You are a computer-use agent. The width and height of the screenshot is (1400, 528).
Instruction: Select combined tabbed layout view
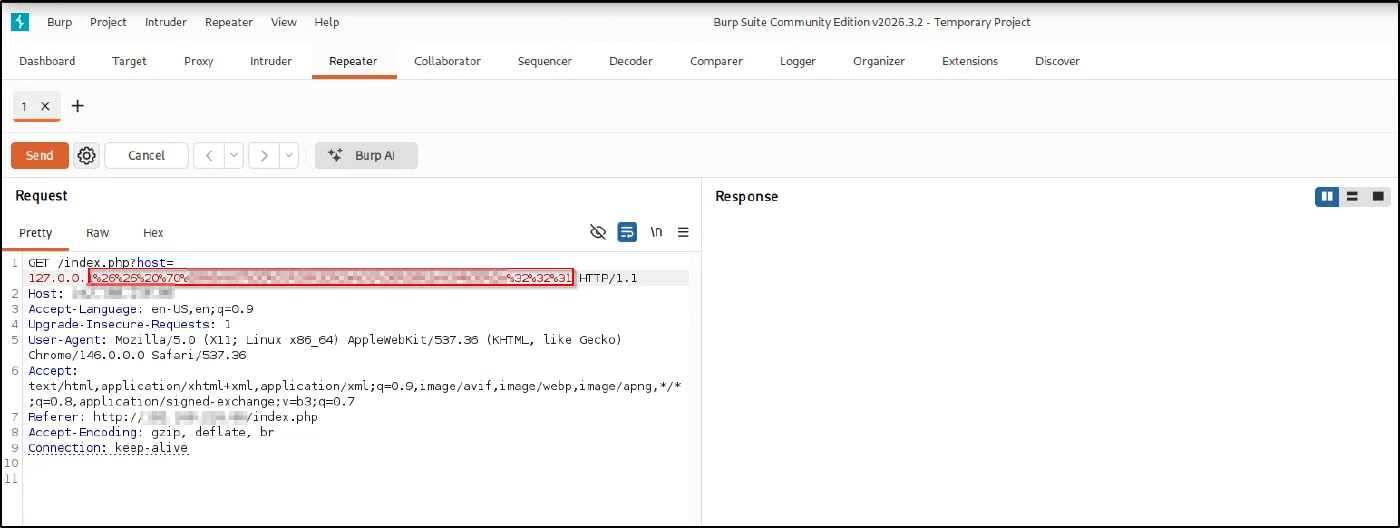(x=1378, y=196)
